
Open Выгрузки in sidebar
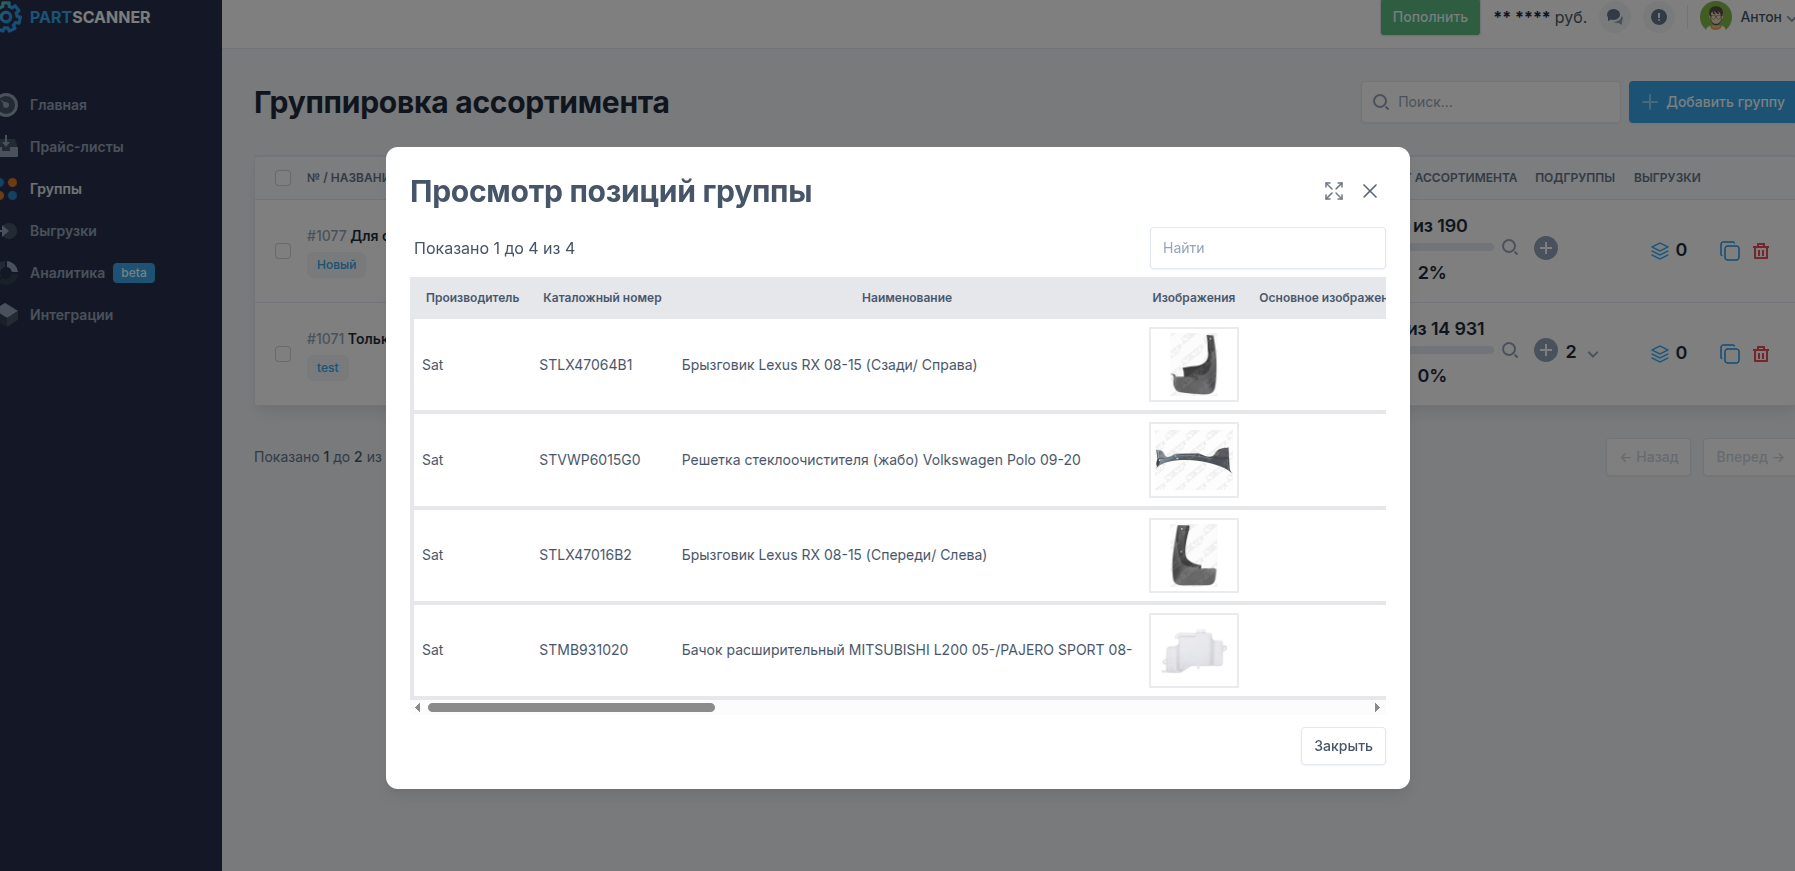pos(63,231)
